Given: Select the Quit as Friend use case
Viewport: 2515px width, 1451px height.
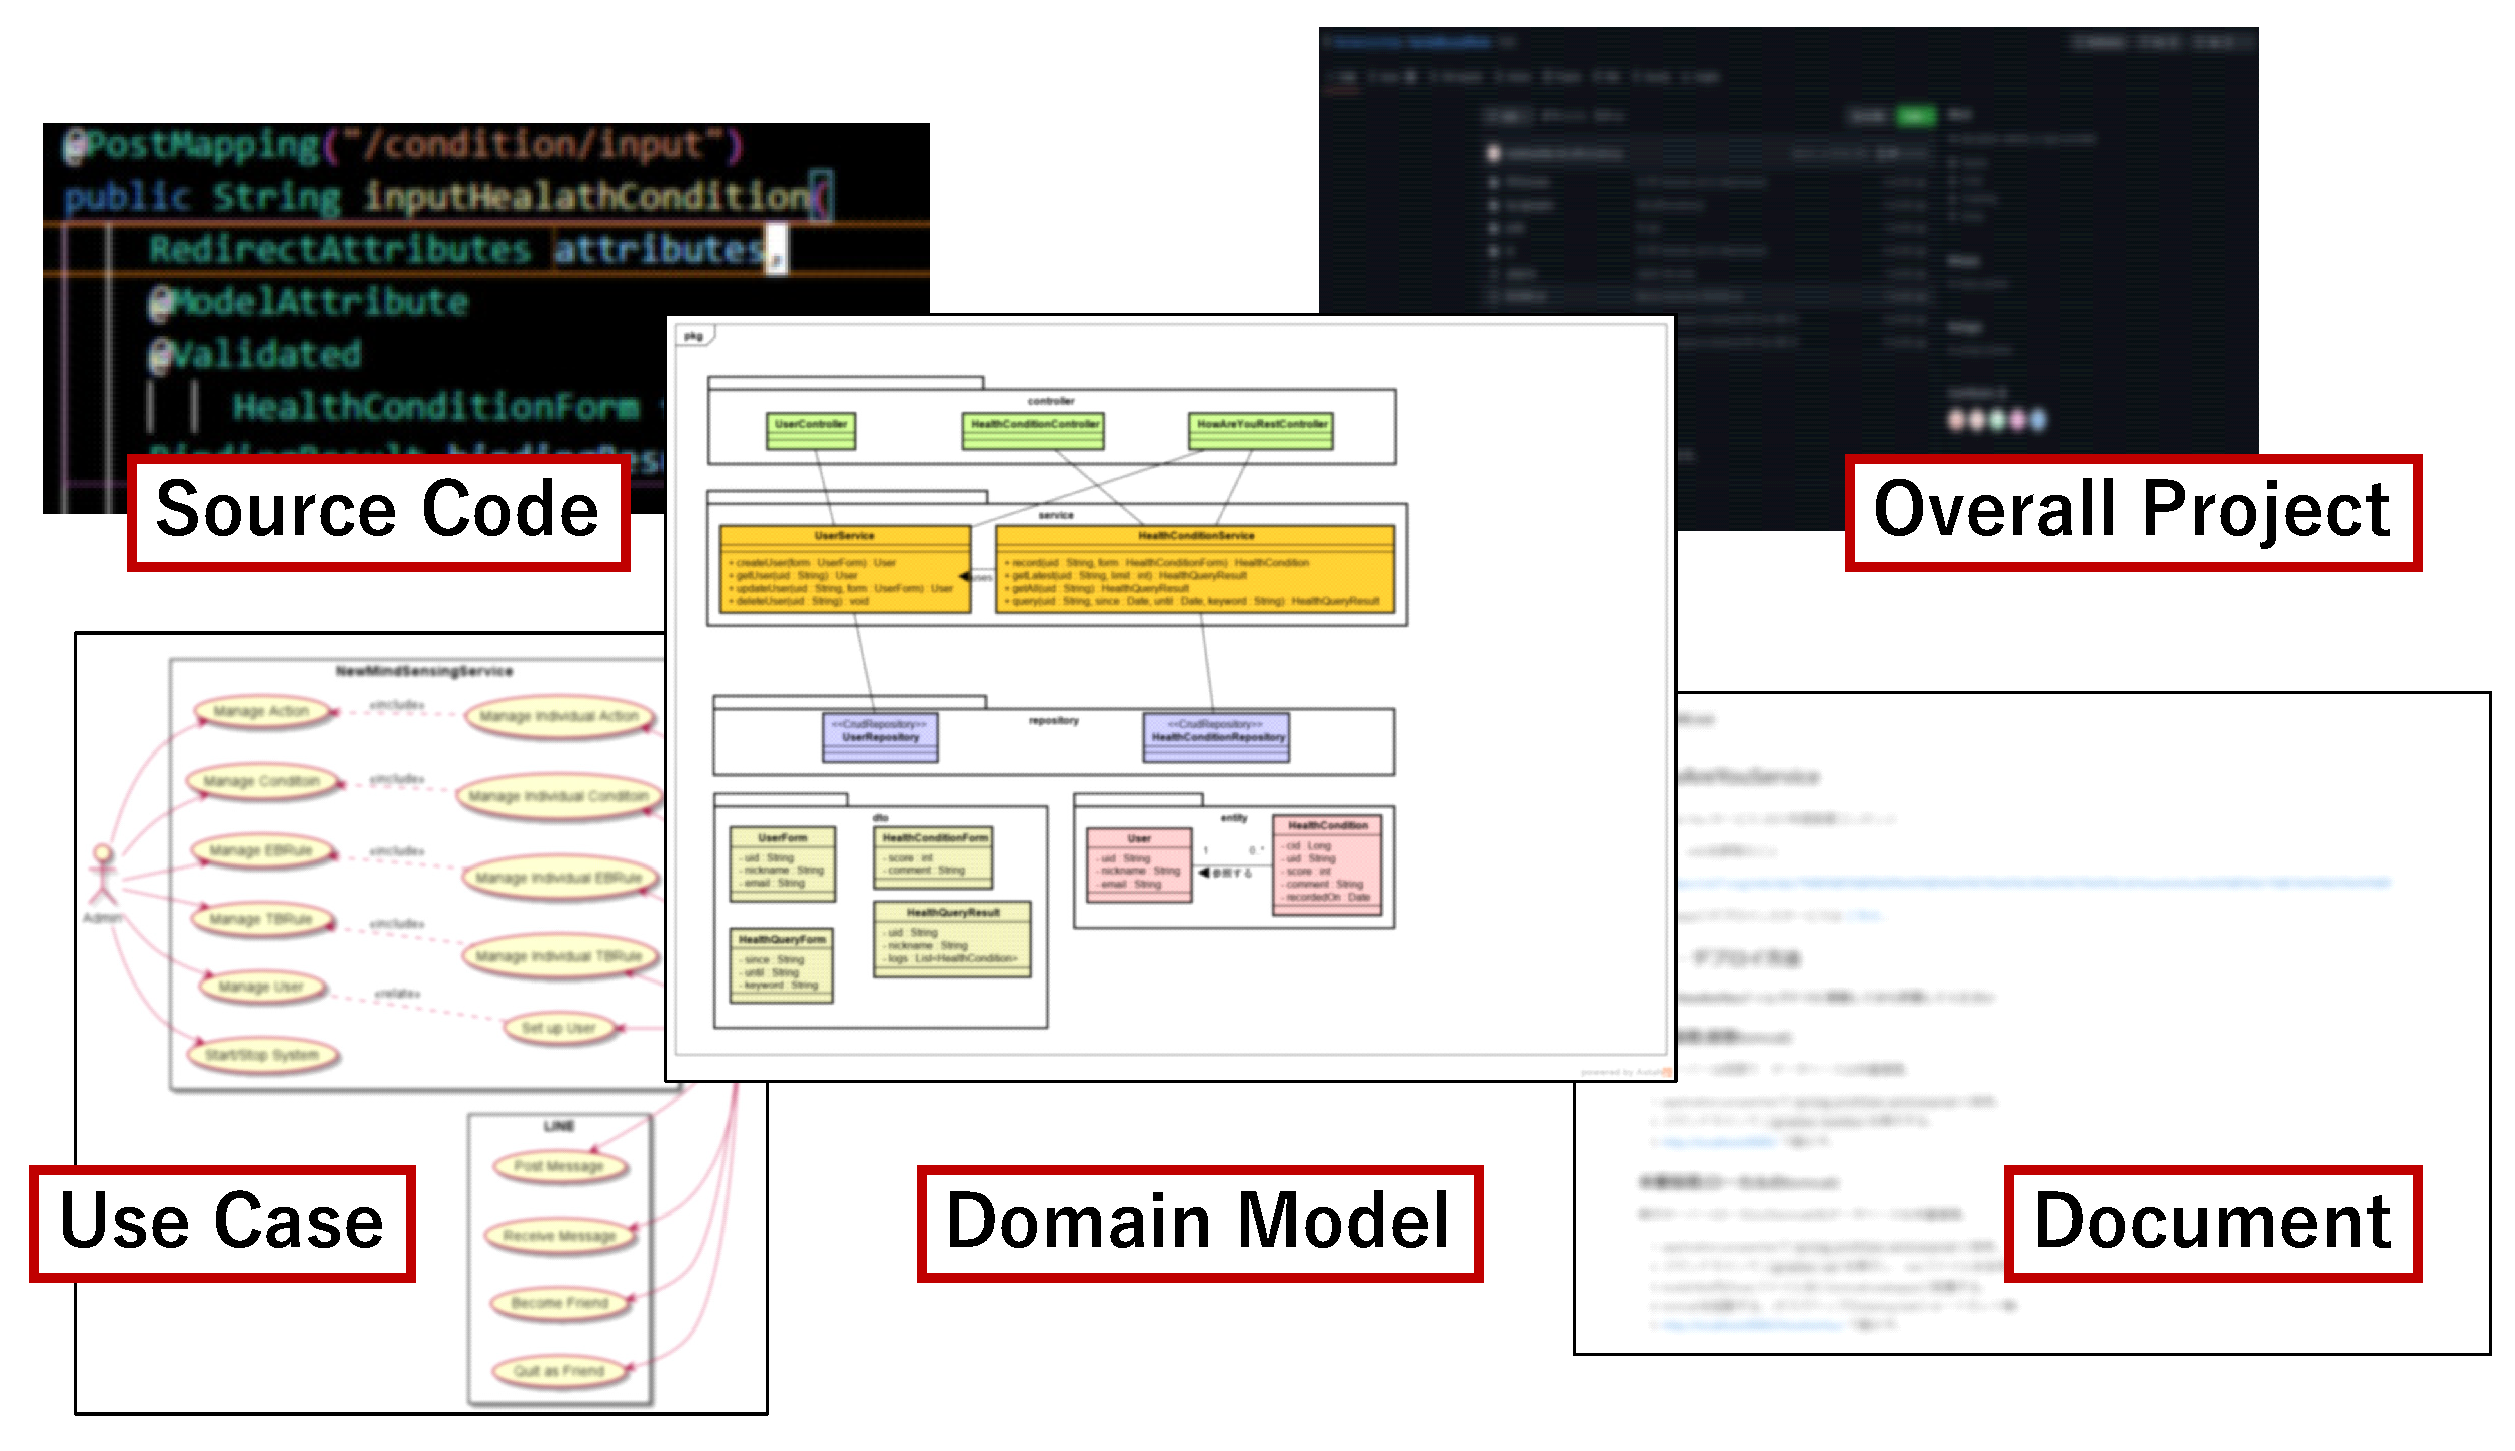Looking at the screenshot, I should [x=559, y=1371].
